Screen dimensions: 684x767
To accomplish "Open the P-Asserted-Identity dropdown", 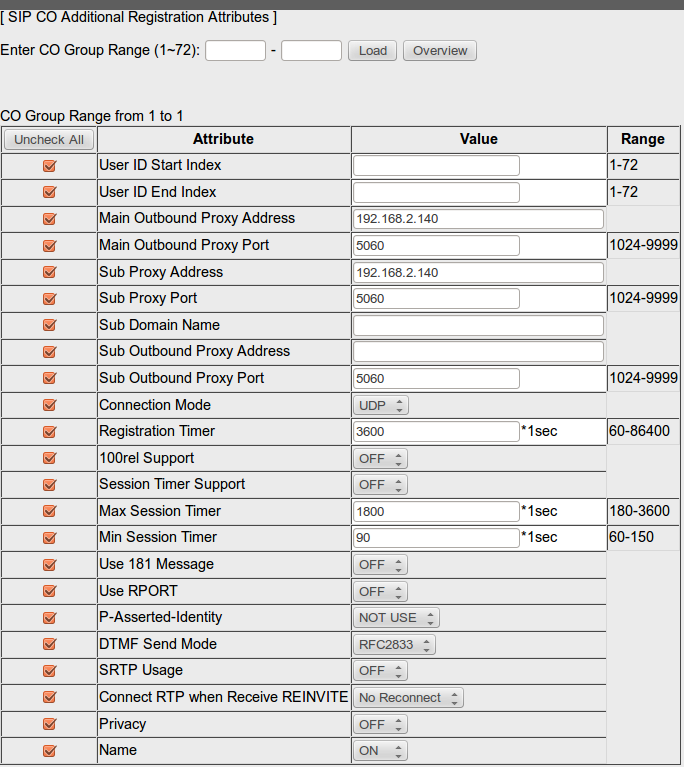I will [397, 618].
